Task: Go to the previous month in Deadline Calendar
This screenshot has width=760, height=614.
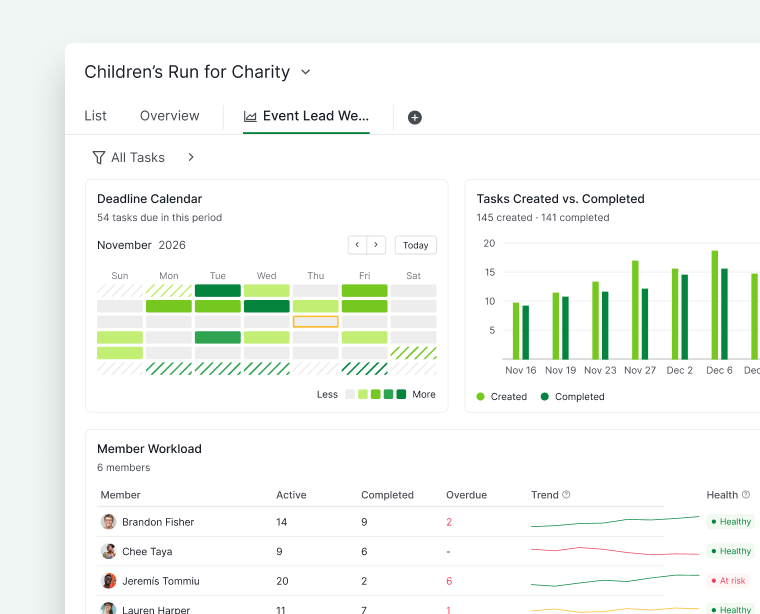Action: [x=357, y=245]
